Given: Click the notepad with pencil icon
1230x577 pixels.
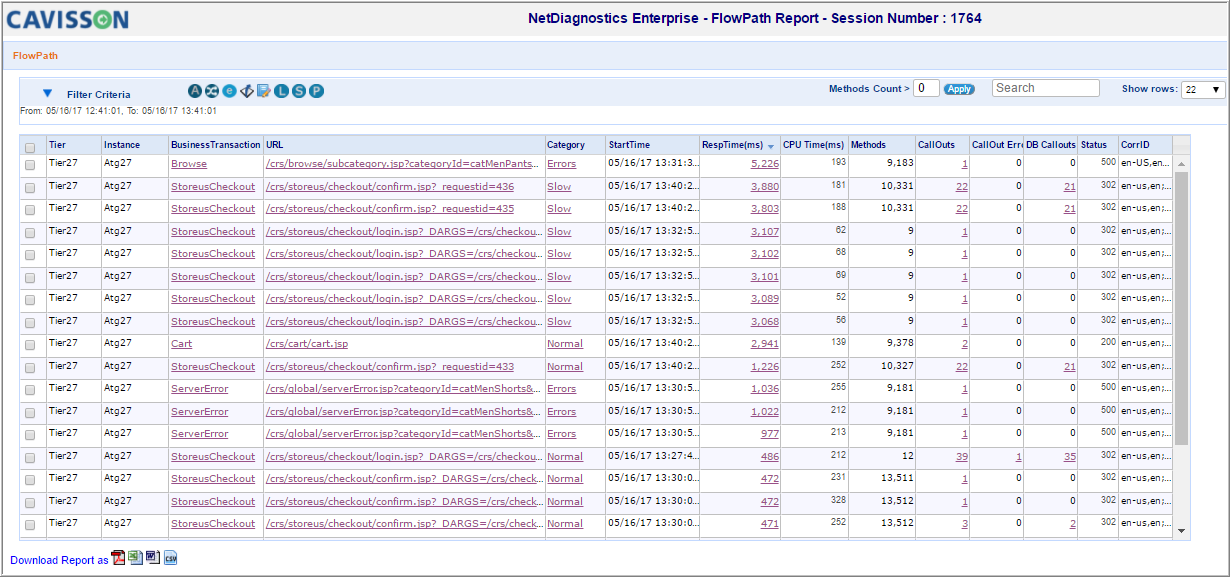Looking at the screenshot, I should (x=264, y=91).
